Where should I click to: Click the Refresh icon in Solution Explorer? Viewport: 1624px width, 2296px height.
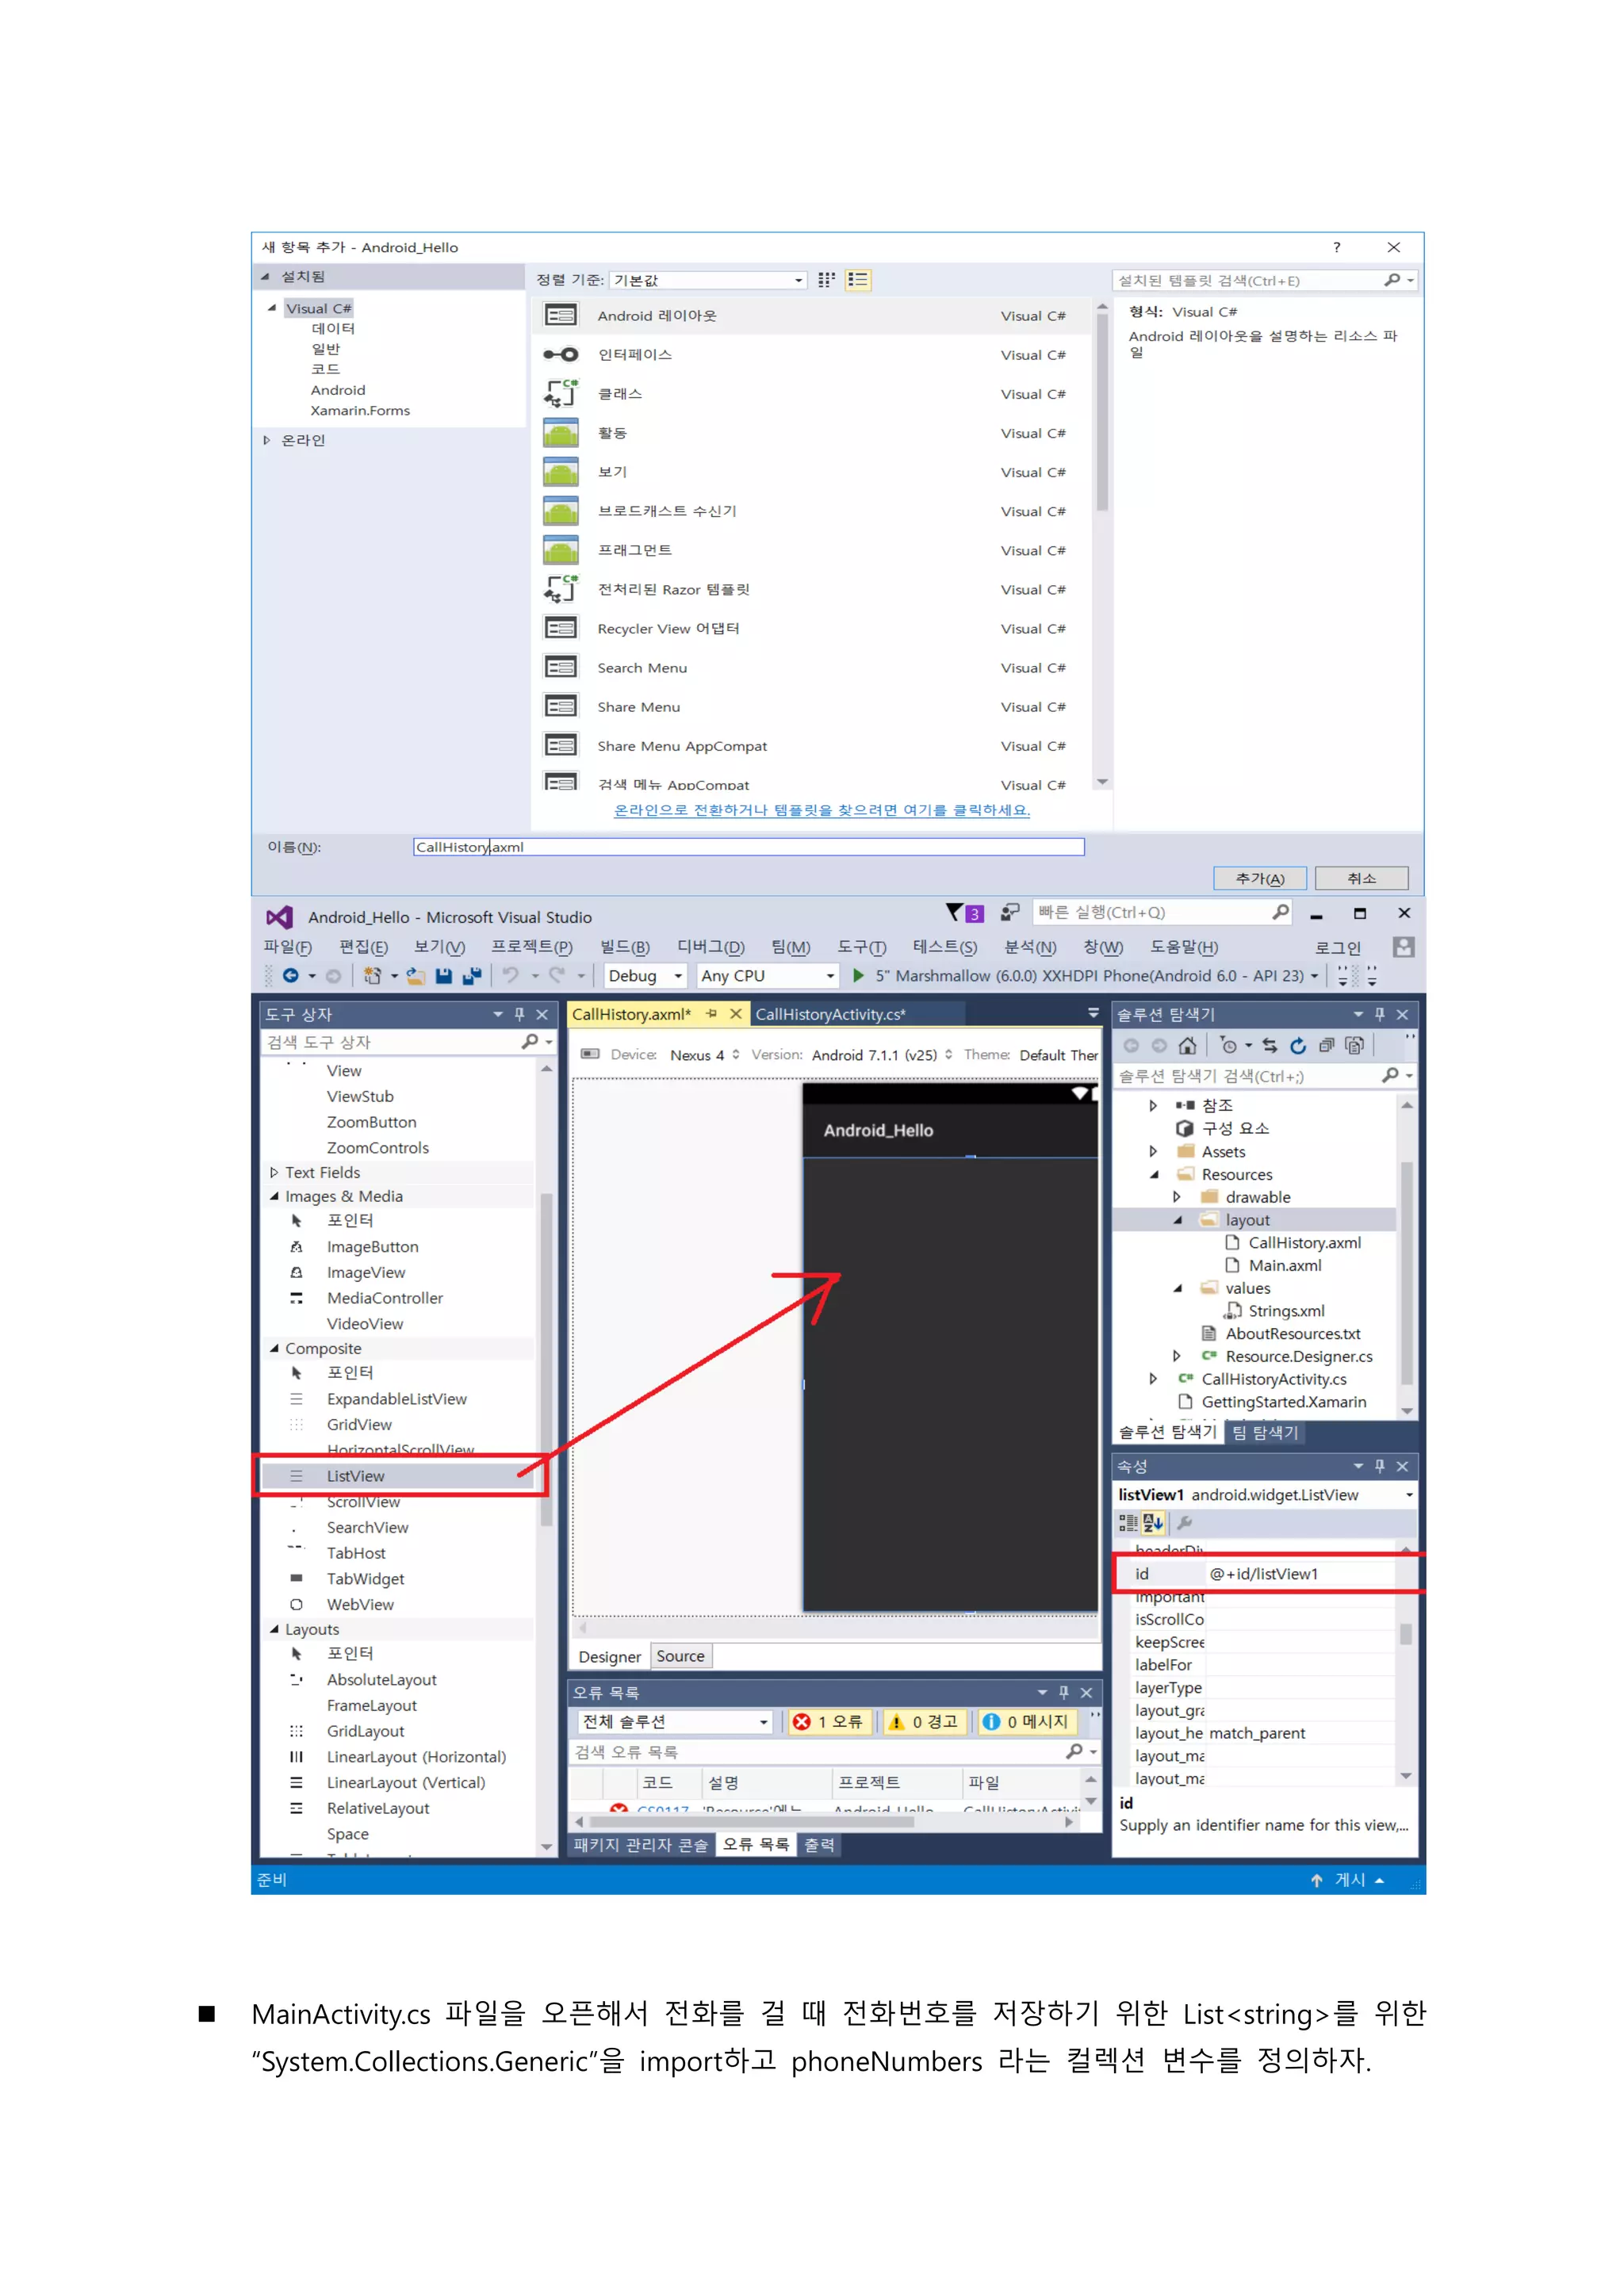tap(1298, 1046)
